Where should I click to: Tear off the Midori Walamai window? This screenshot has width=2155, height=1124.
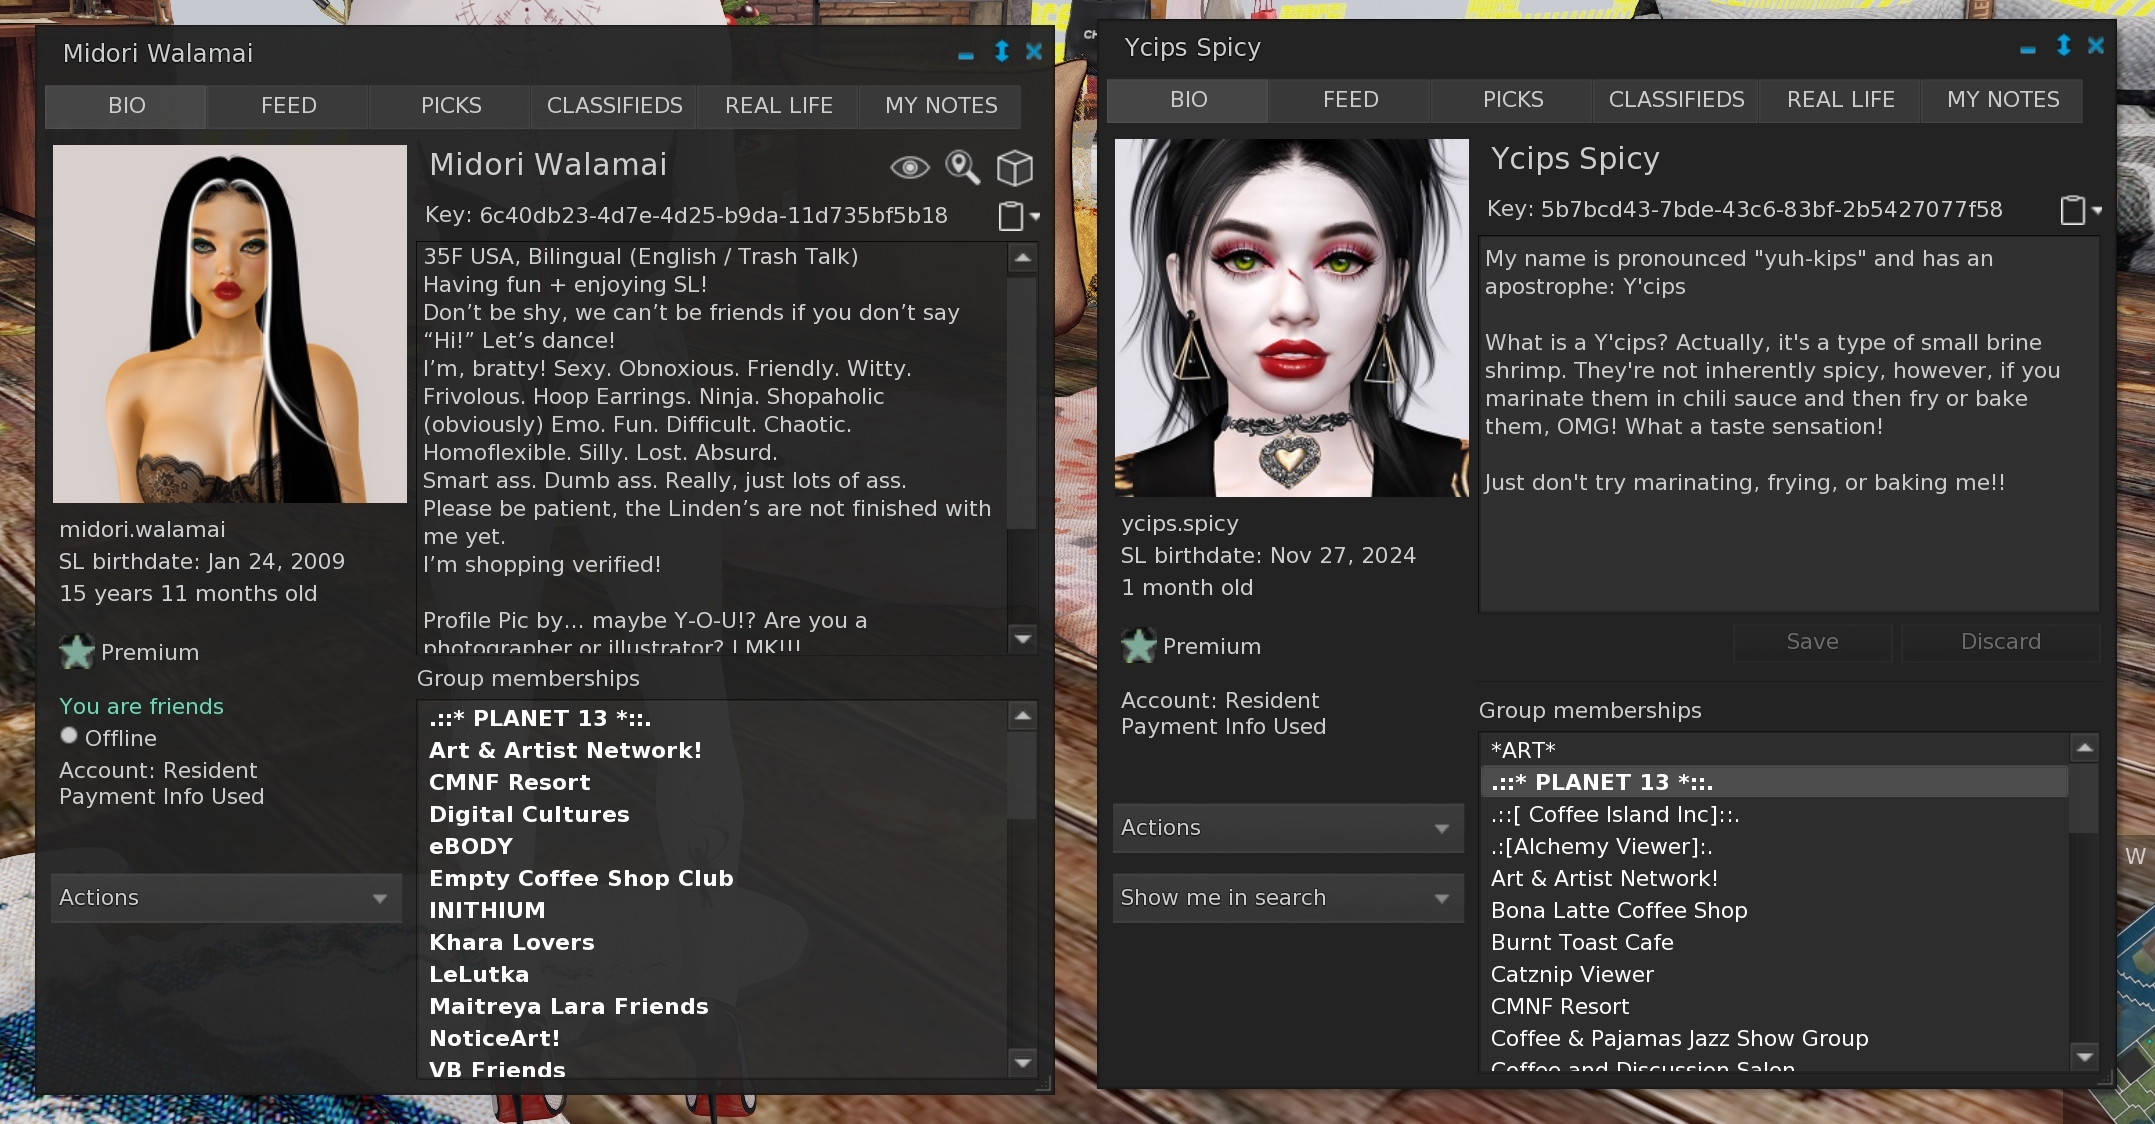pos(1001,52)
